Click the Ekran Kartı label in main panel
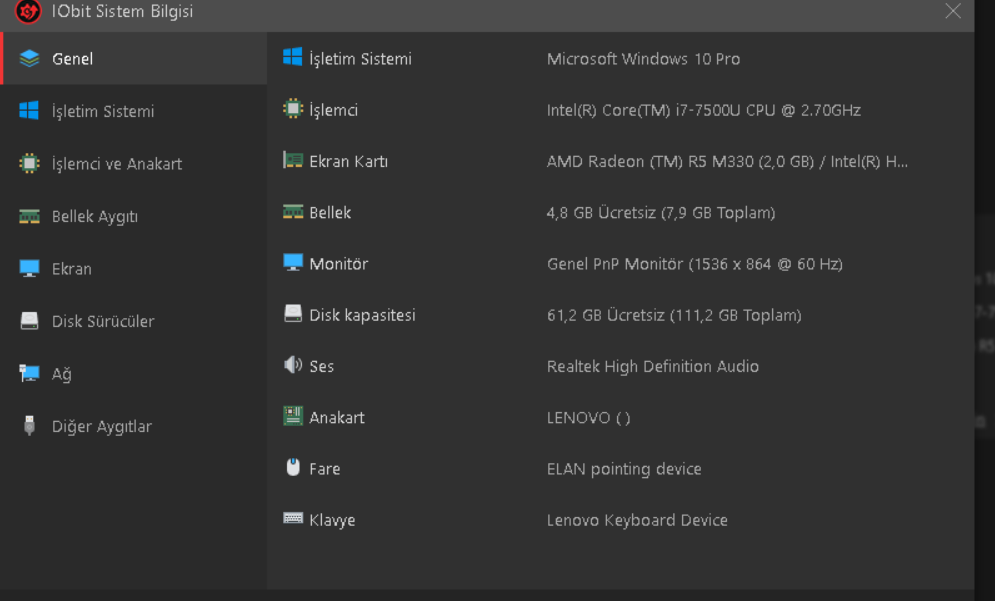The width and height of the screenshot is (995, 601). 348,161
